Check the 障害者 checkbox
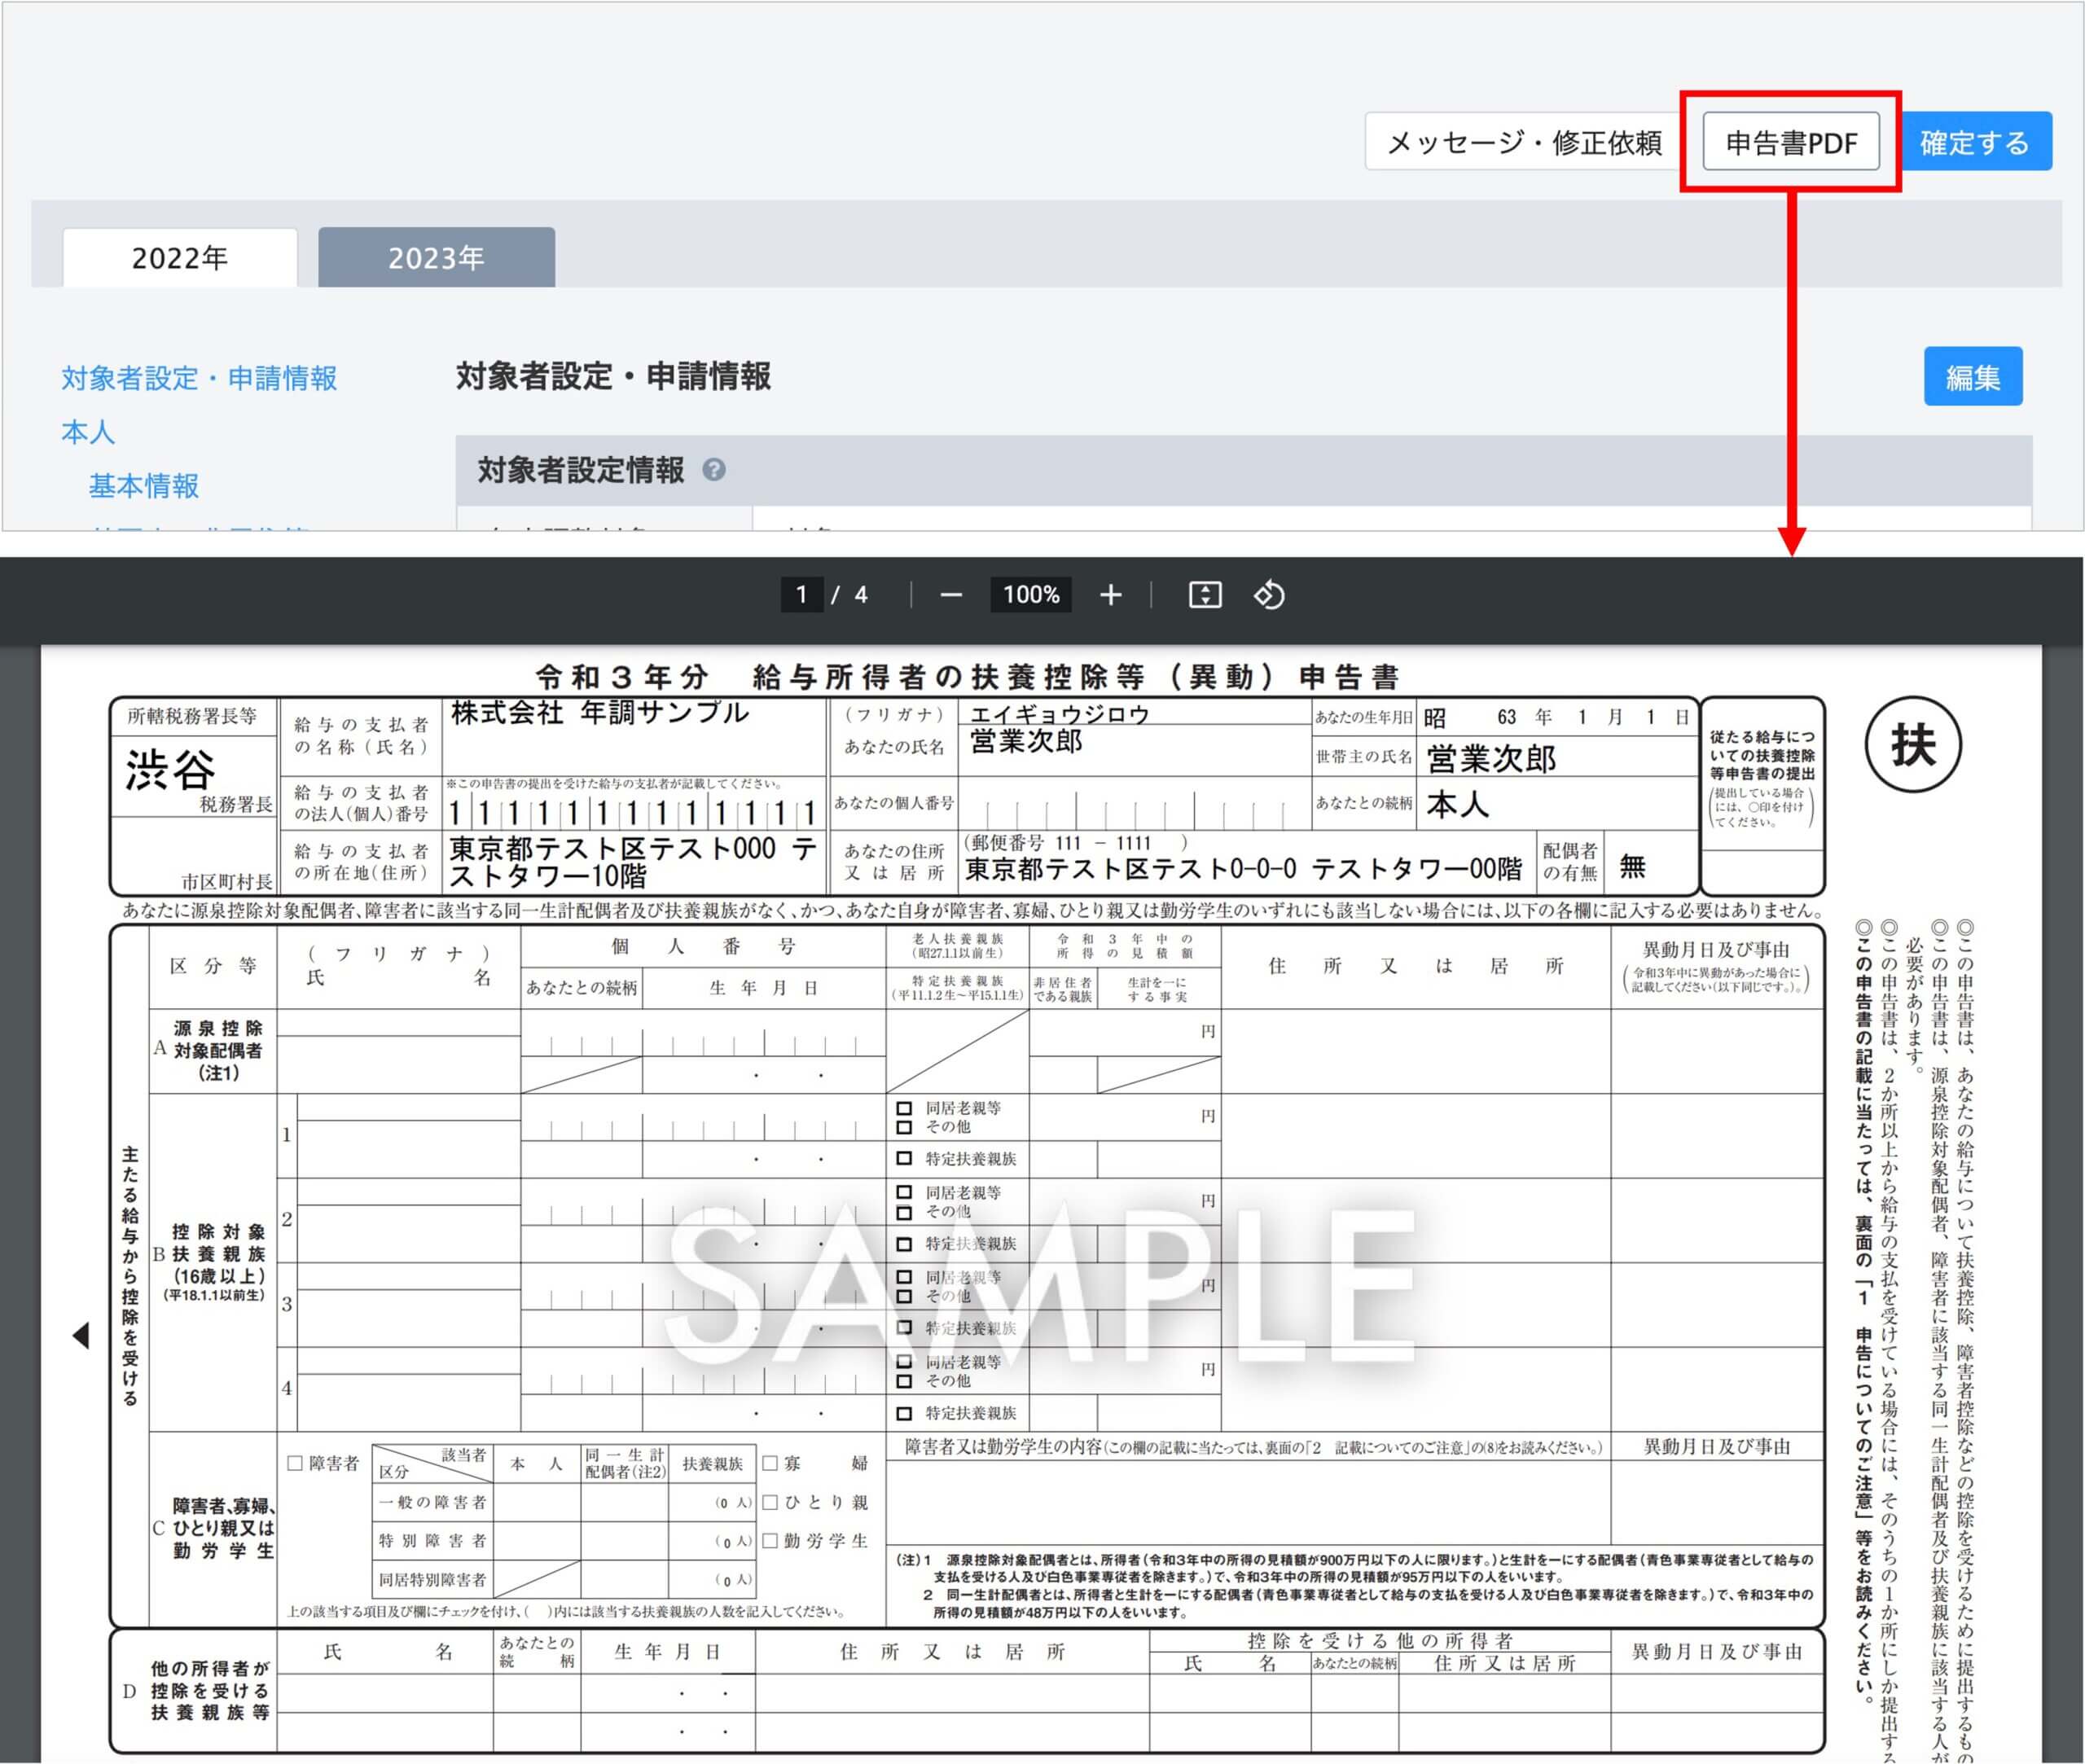2085x1764 pixels. [295, 1463]
